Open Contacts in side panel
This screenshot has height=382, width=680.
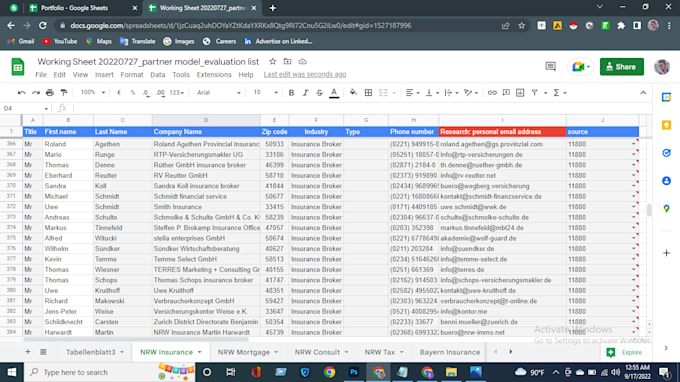[667, 180]
